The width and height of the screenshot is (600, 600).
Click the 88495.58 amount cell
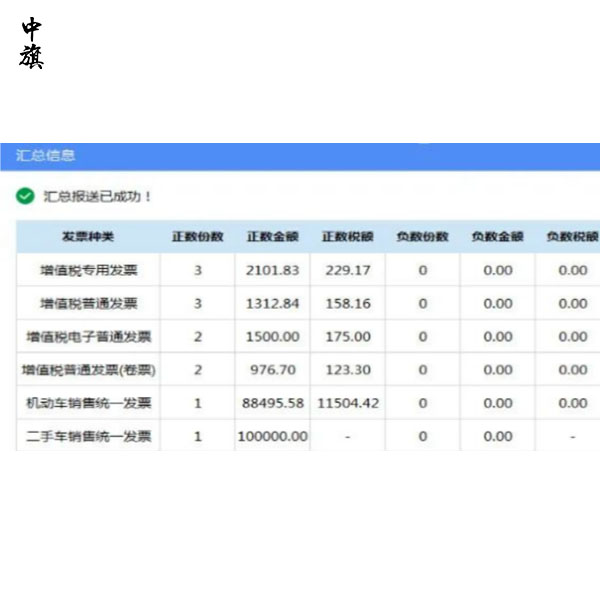tap(272, 403)
